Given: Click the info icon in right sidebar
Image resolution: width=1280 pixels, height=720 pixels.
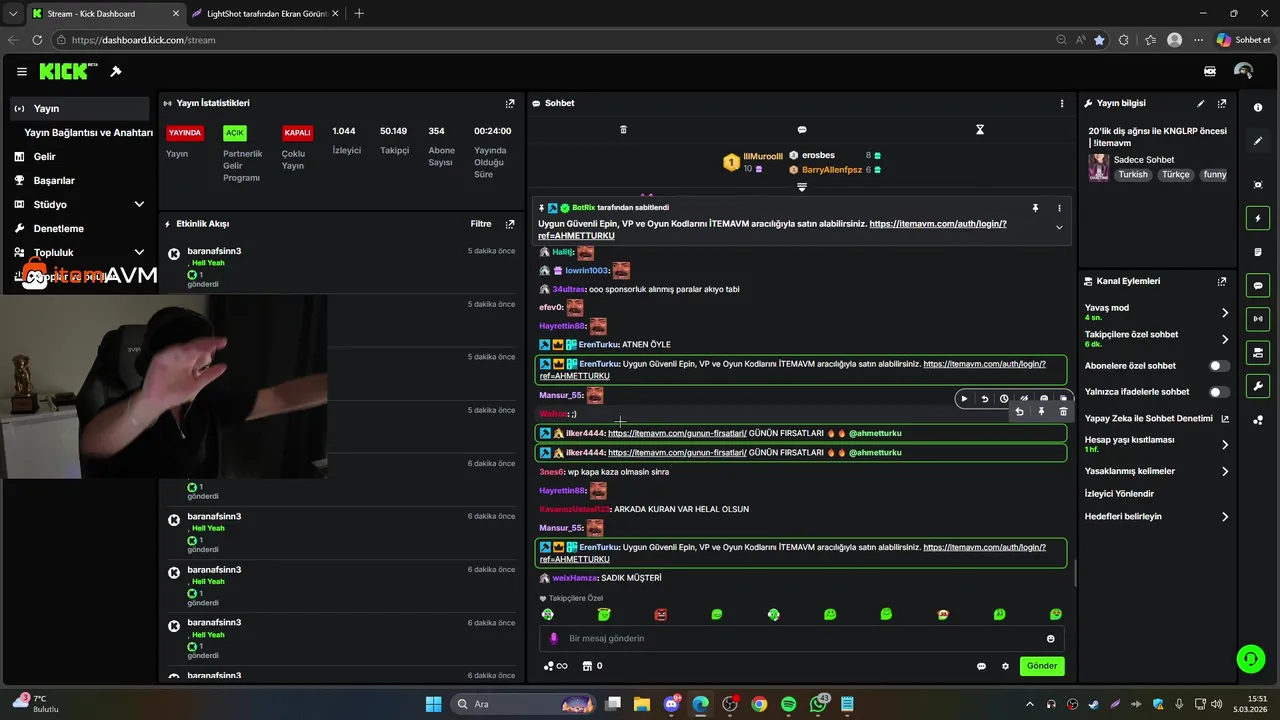Looking at the screenshot, I should tap(1258, 107).
